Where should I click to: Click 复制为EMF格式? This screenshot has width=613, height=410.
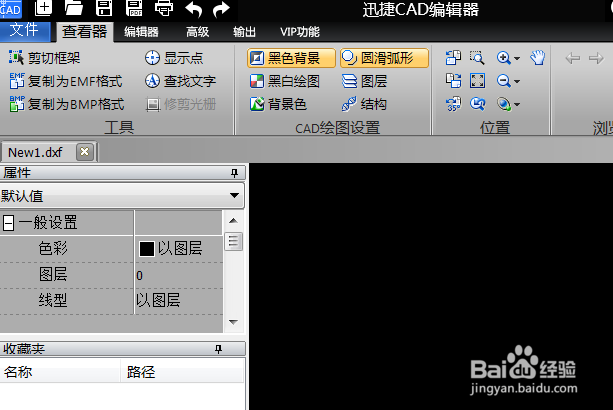tap(65, 81)
